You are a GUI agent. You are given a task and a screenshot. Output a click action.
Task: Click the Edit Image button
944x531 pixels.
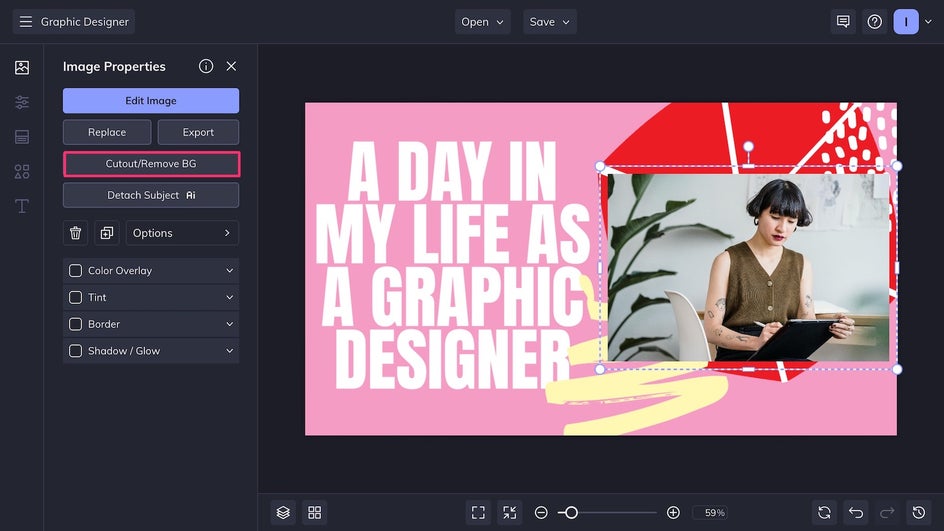coord(151,101)
